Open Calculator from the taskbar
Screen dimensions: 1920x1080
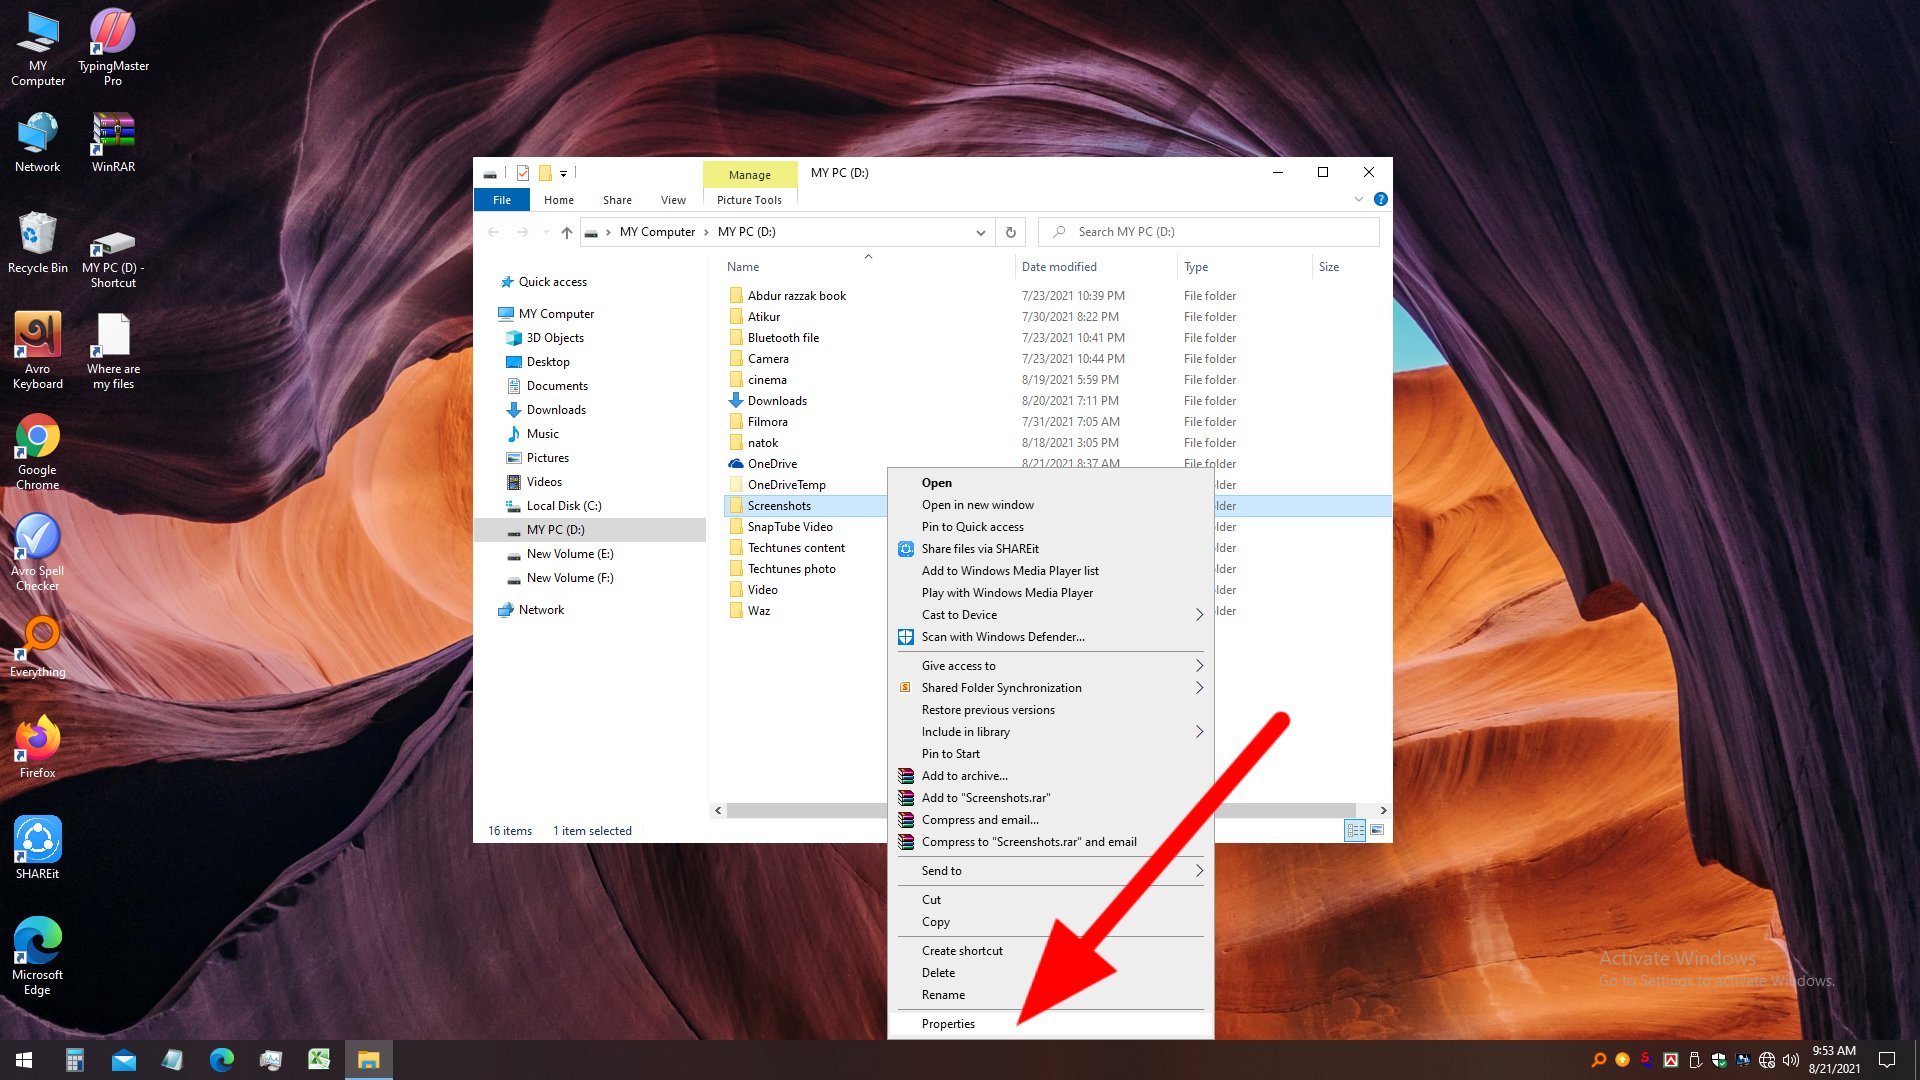pos(73,1059)
